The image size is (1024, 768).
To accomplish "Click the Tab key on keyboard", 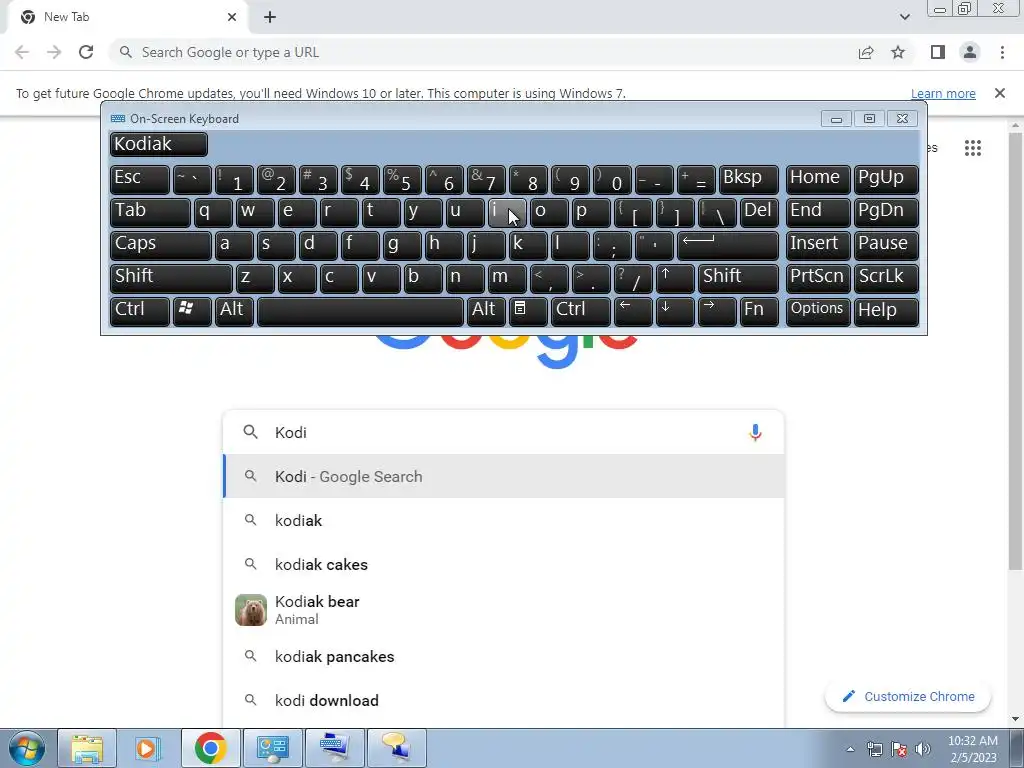I will coord(150,212).
